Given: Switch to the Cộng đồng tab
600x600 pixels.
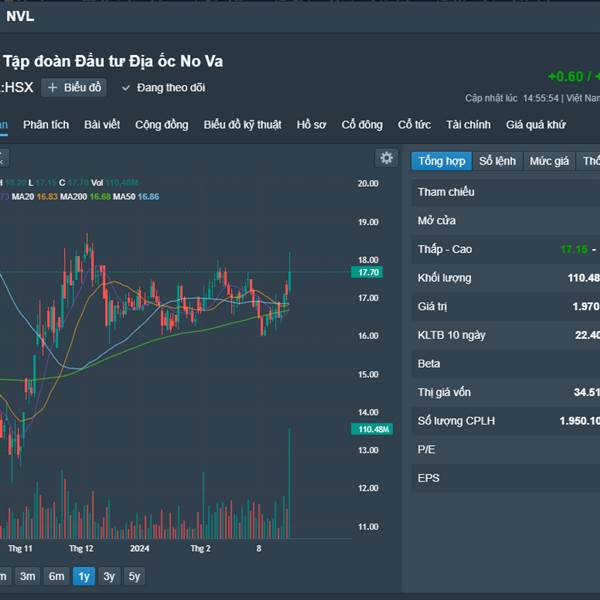Looking at the screenshot, I should tap(161, 125).
